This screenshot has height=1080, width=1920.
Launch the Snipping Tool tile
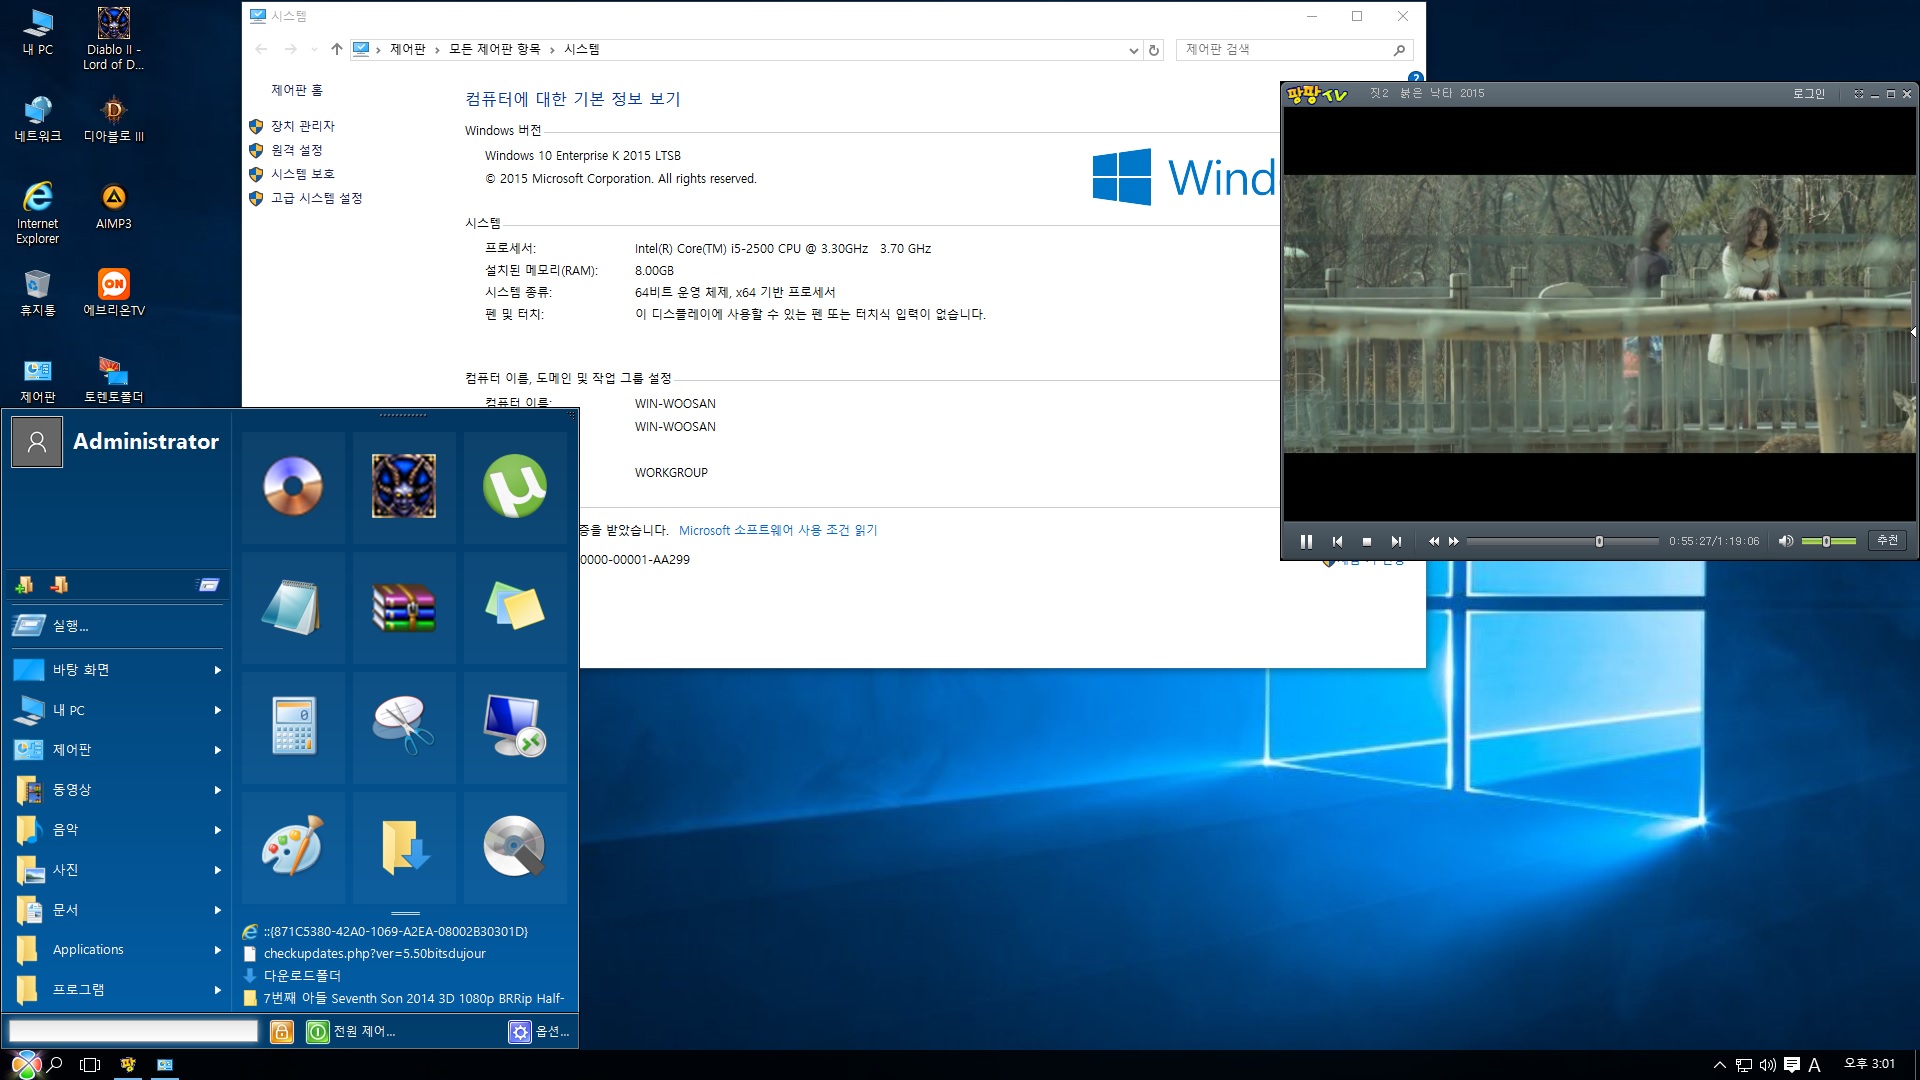click(404, 727)
